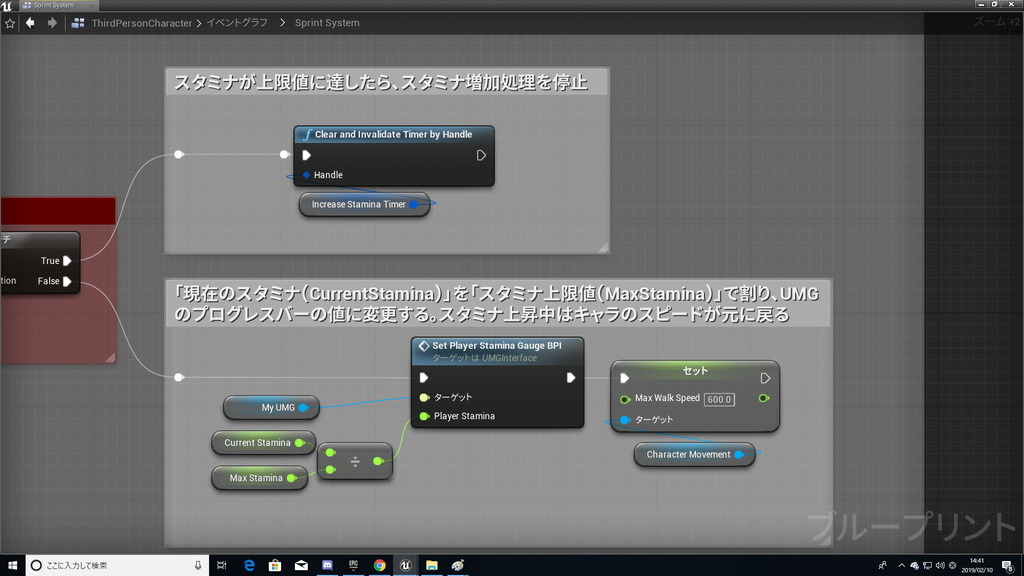Open volume control in system tray
1024x576 pixels.
(x=940, y=566)
